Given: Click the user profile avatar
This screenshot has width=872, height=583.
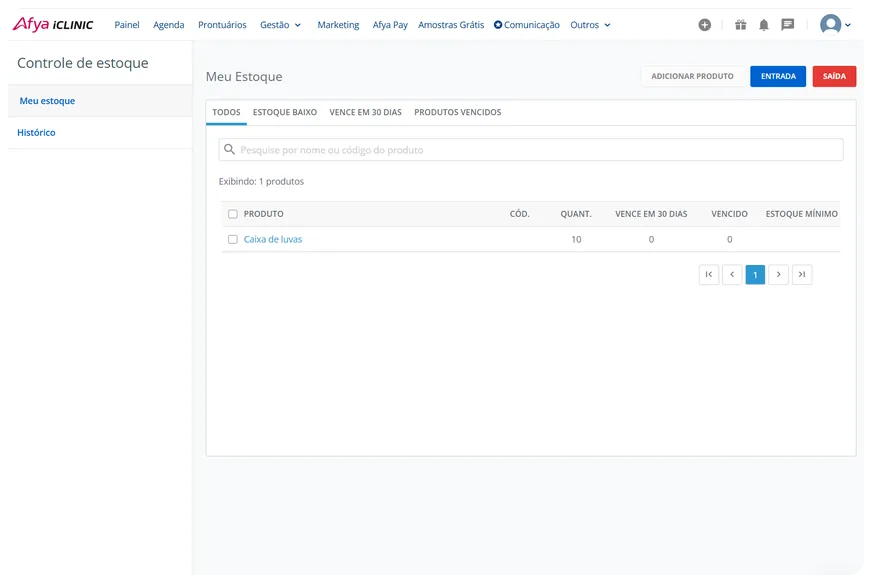Looking at the screenshot, I should [x=830, y=24].
